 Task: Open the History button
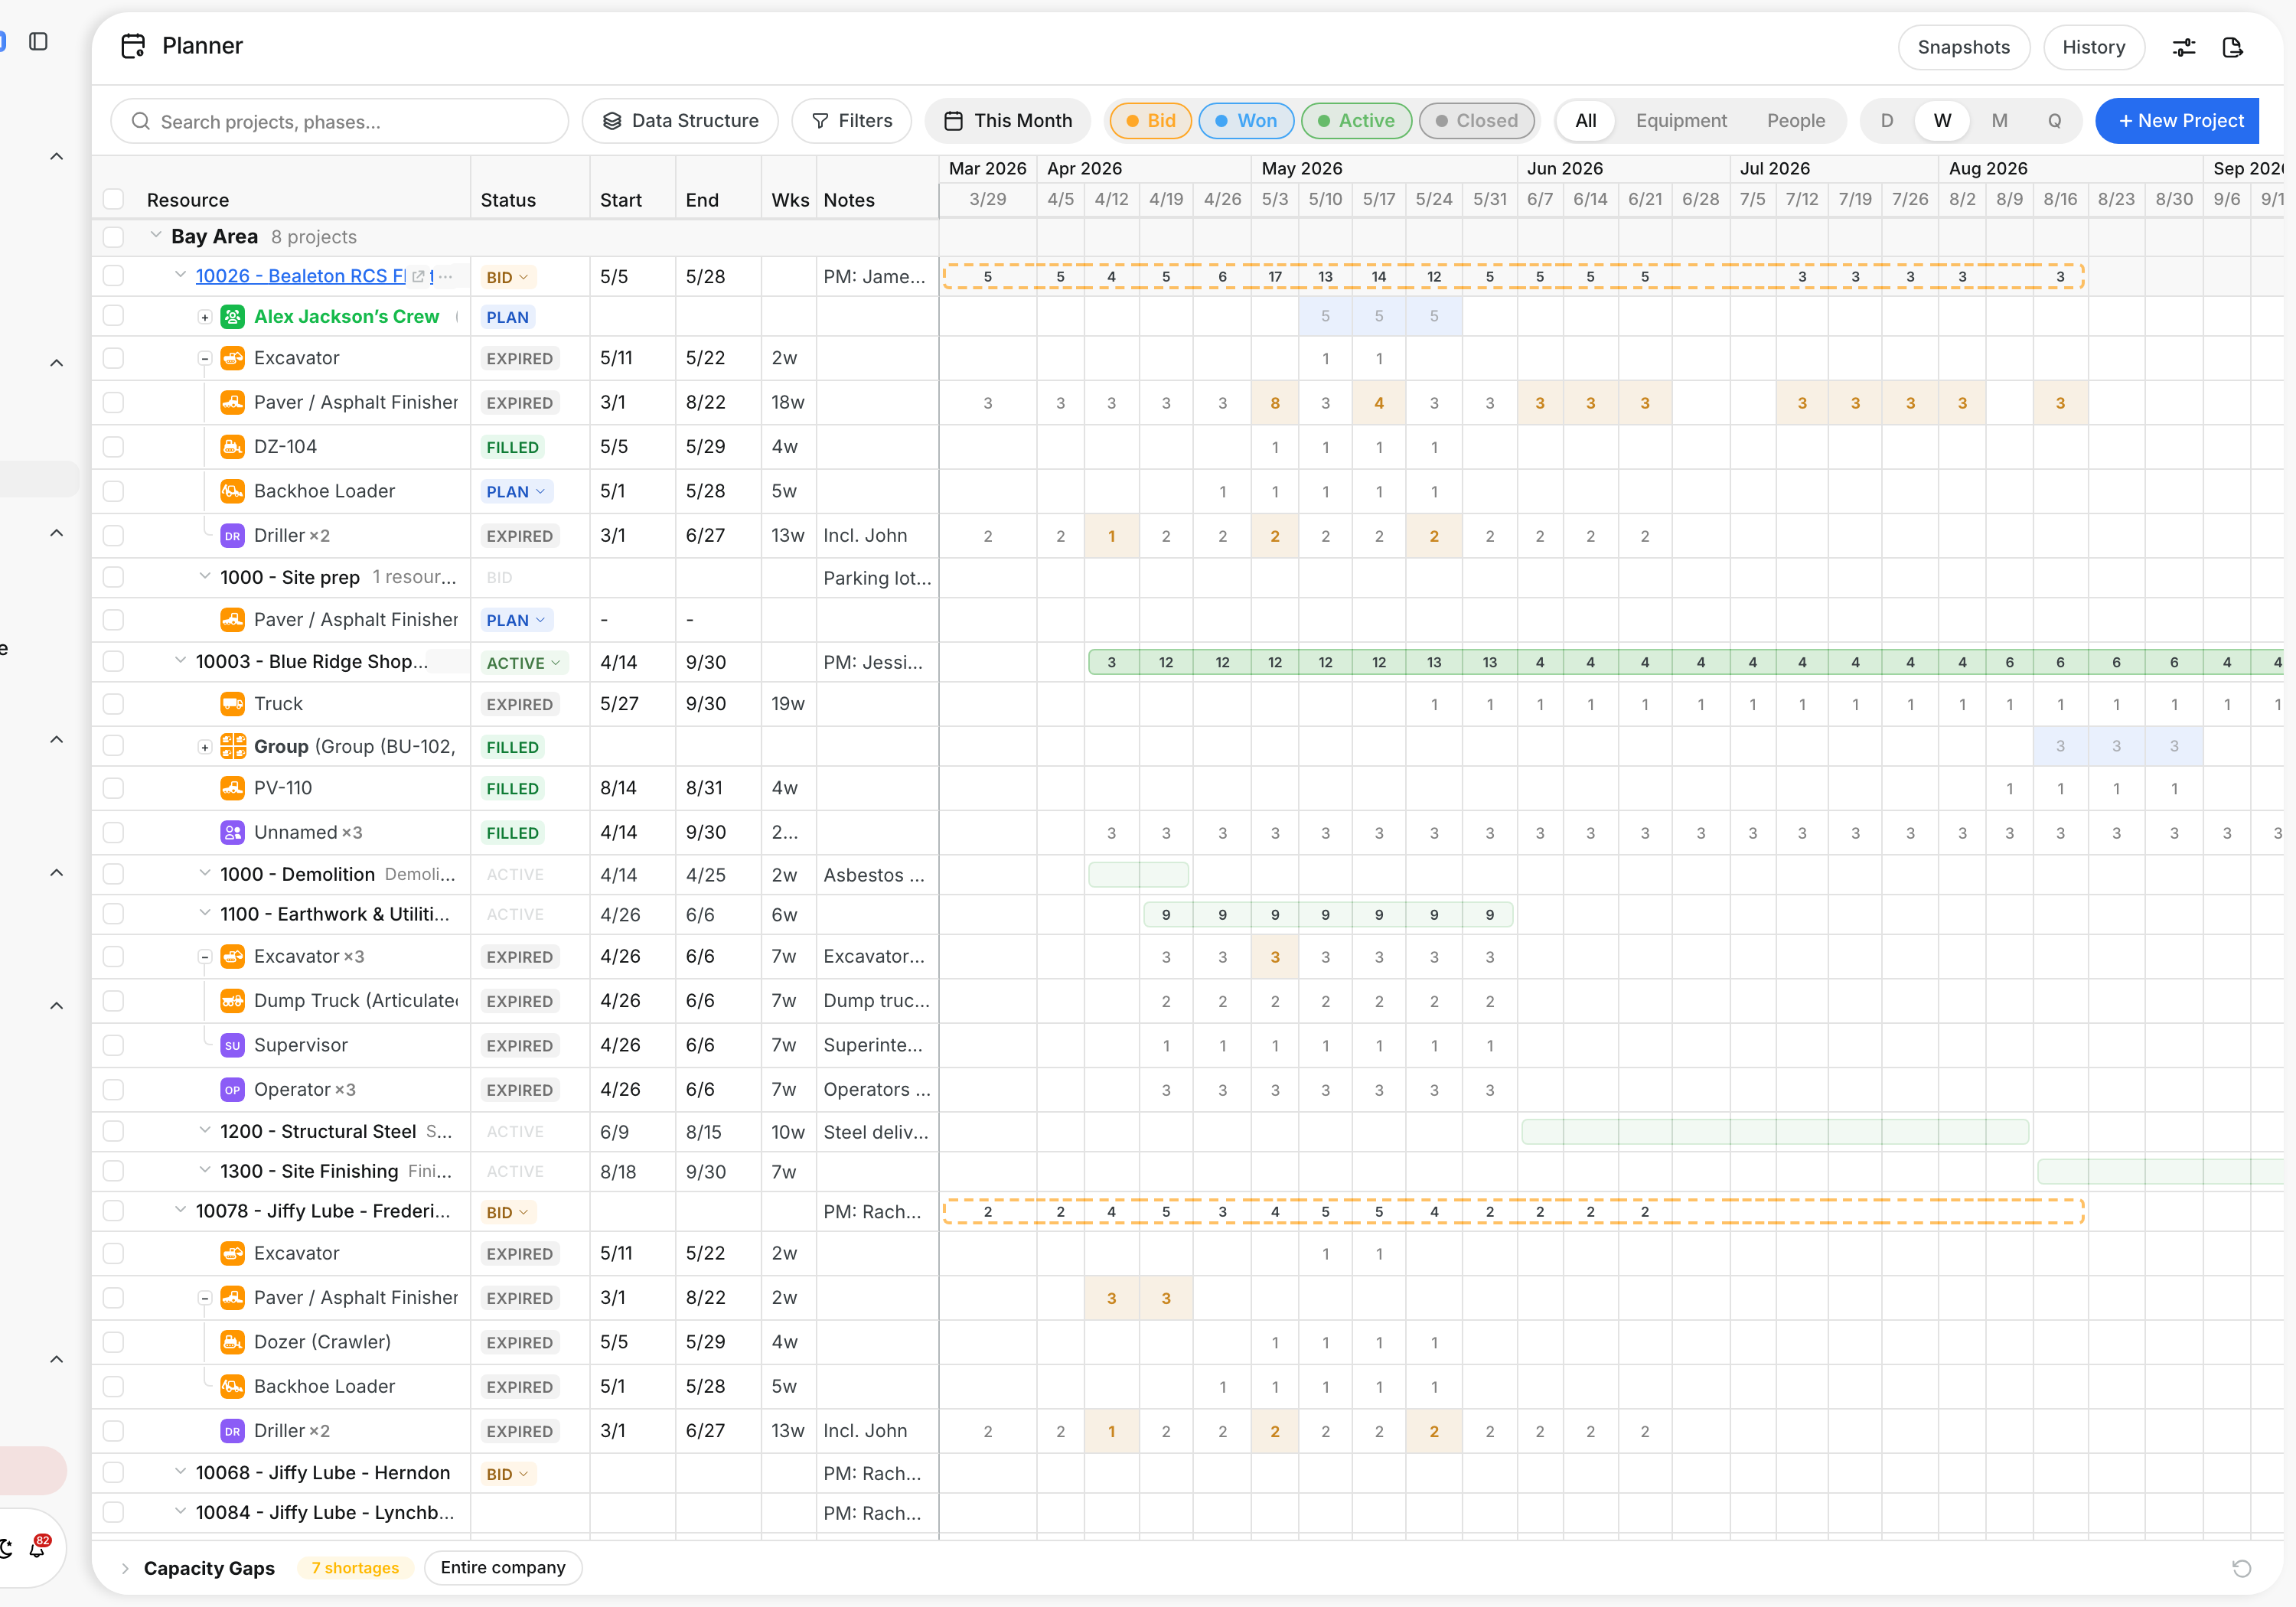[2093, 47]
